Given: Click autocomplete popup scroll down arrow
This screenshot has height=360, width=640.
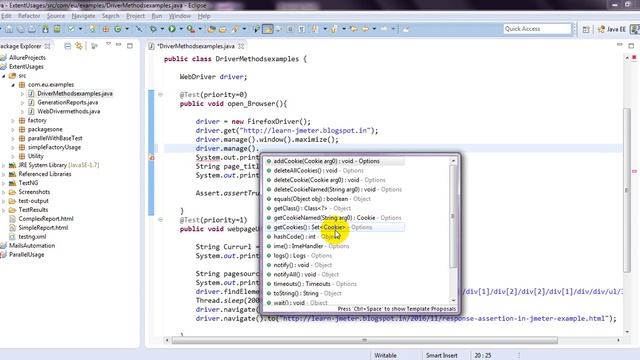Looking at the screenshot, I should (453, 300).
